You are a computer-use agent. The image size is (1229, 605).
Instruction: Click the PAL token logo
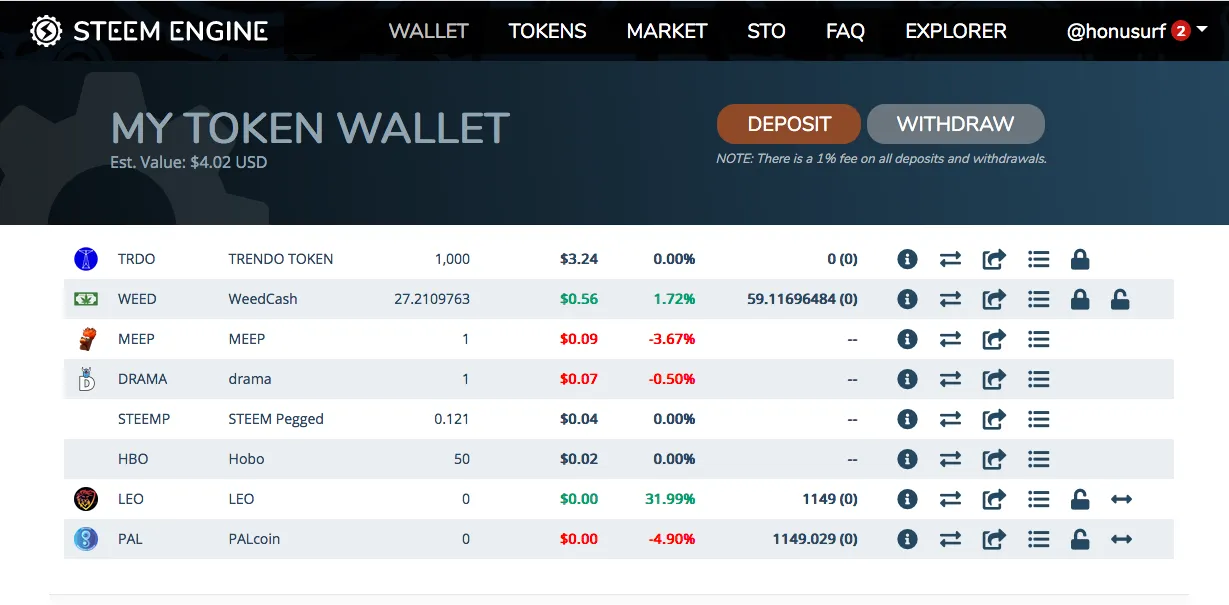(86, 539)
